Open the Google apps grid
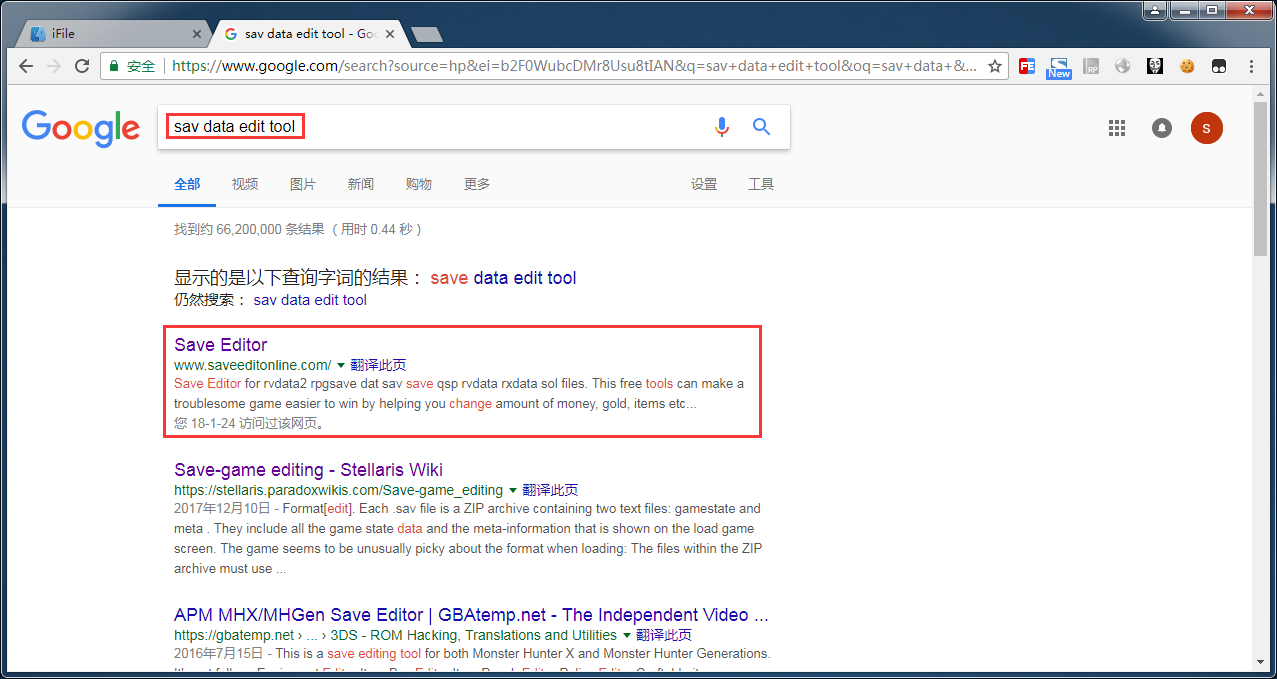The image size is (1277, 679). [1117, 128]
